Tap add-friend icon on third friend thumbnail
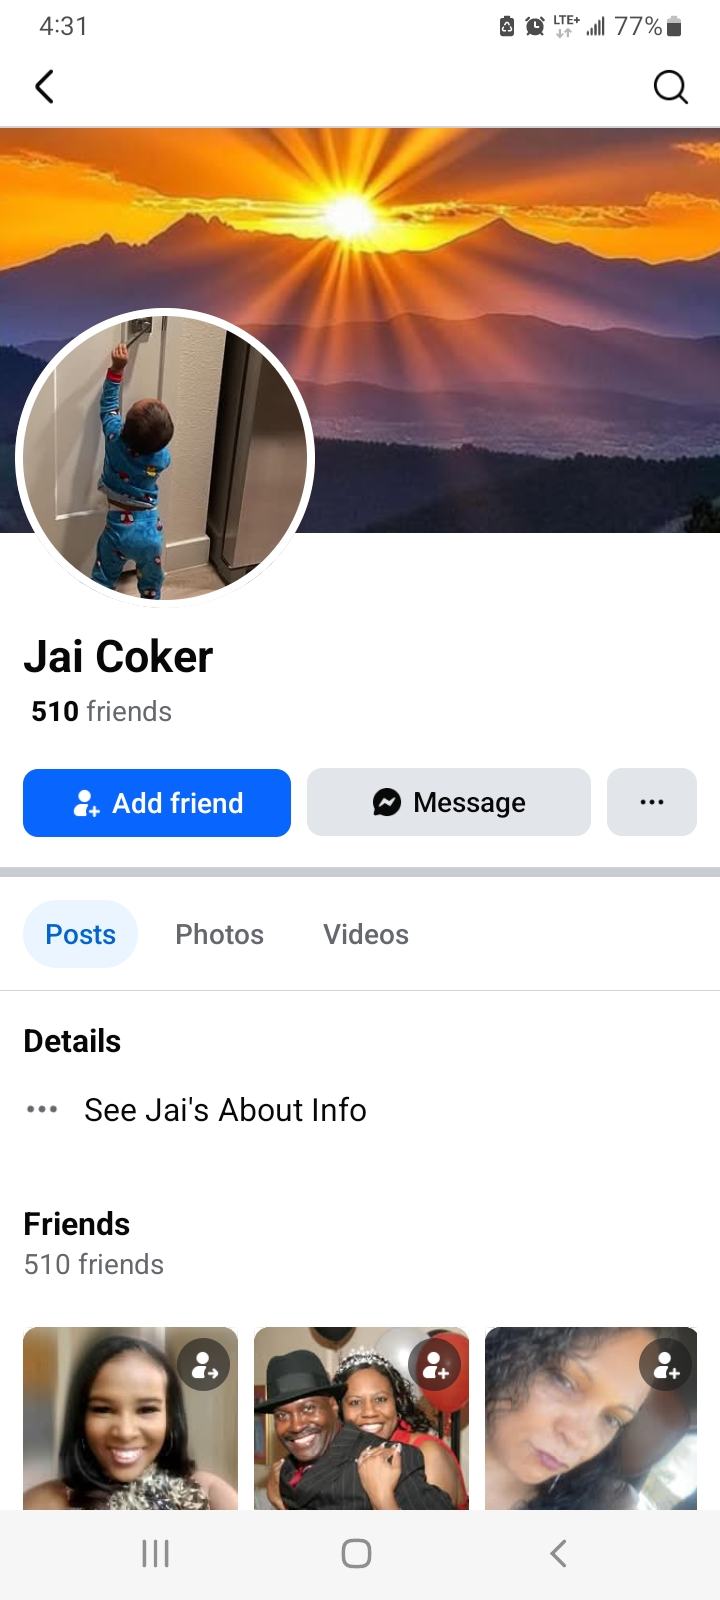 [x=666, y=1365]
